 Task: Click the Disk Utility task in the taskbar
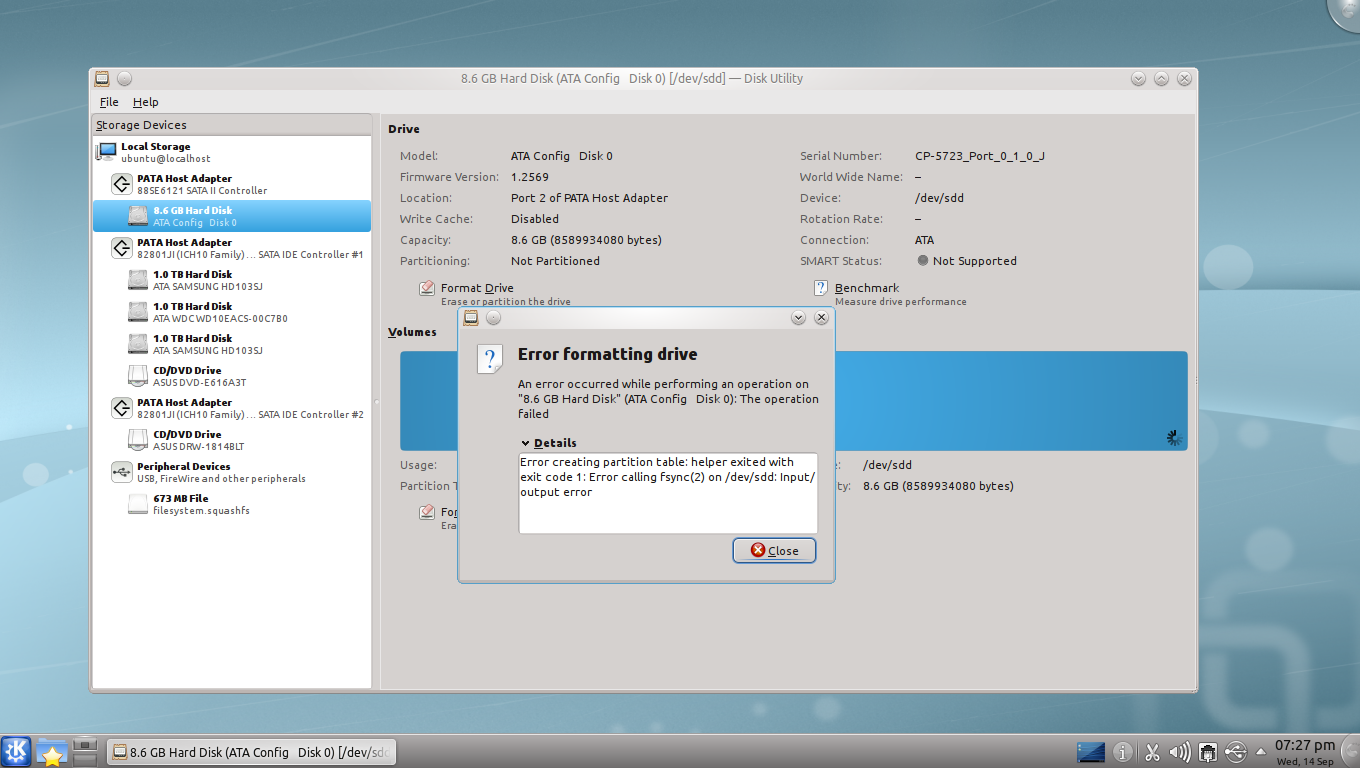click(x=251, y=752)
